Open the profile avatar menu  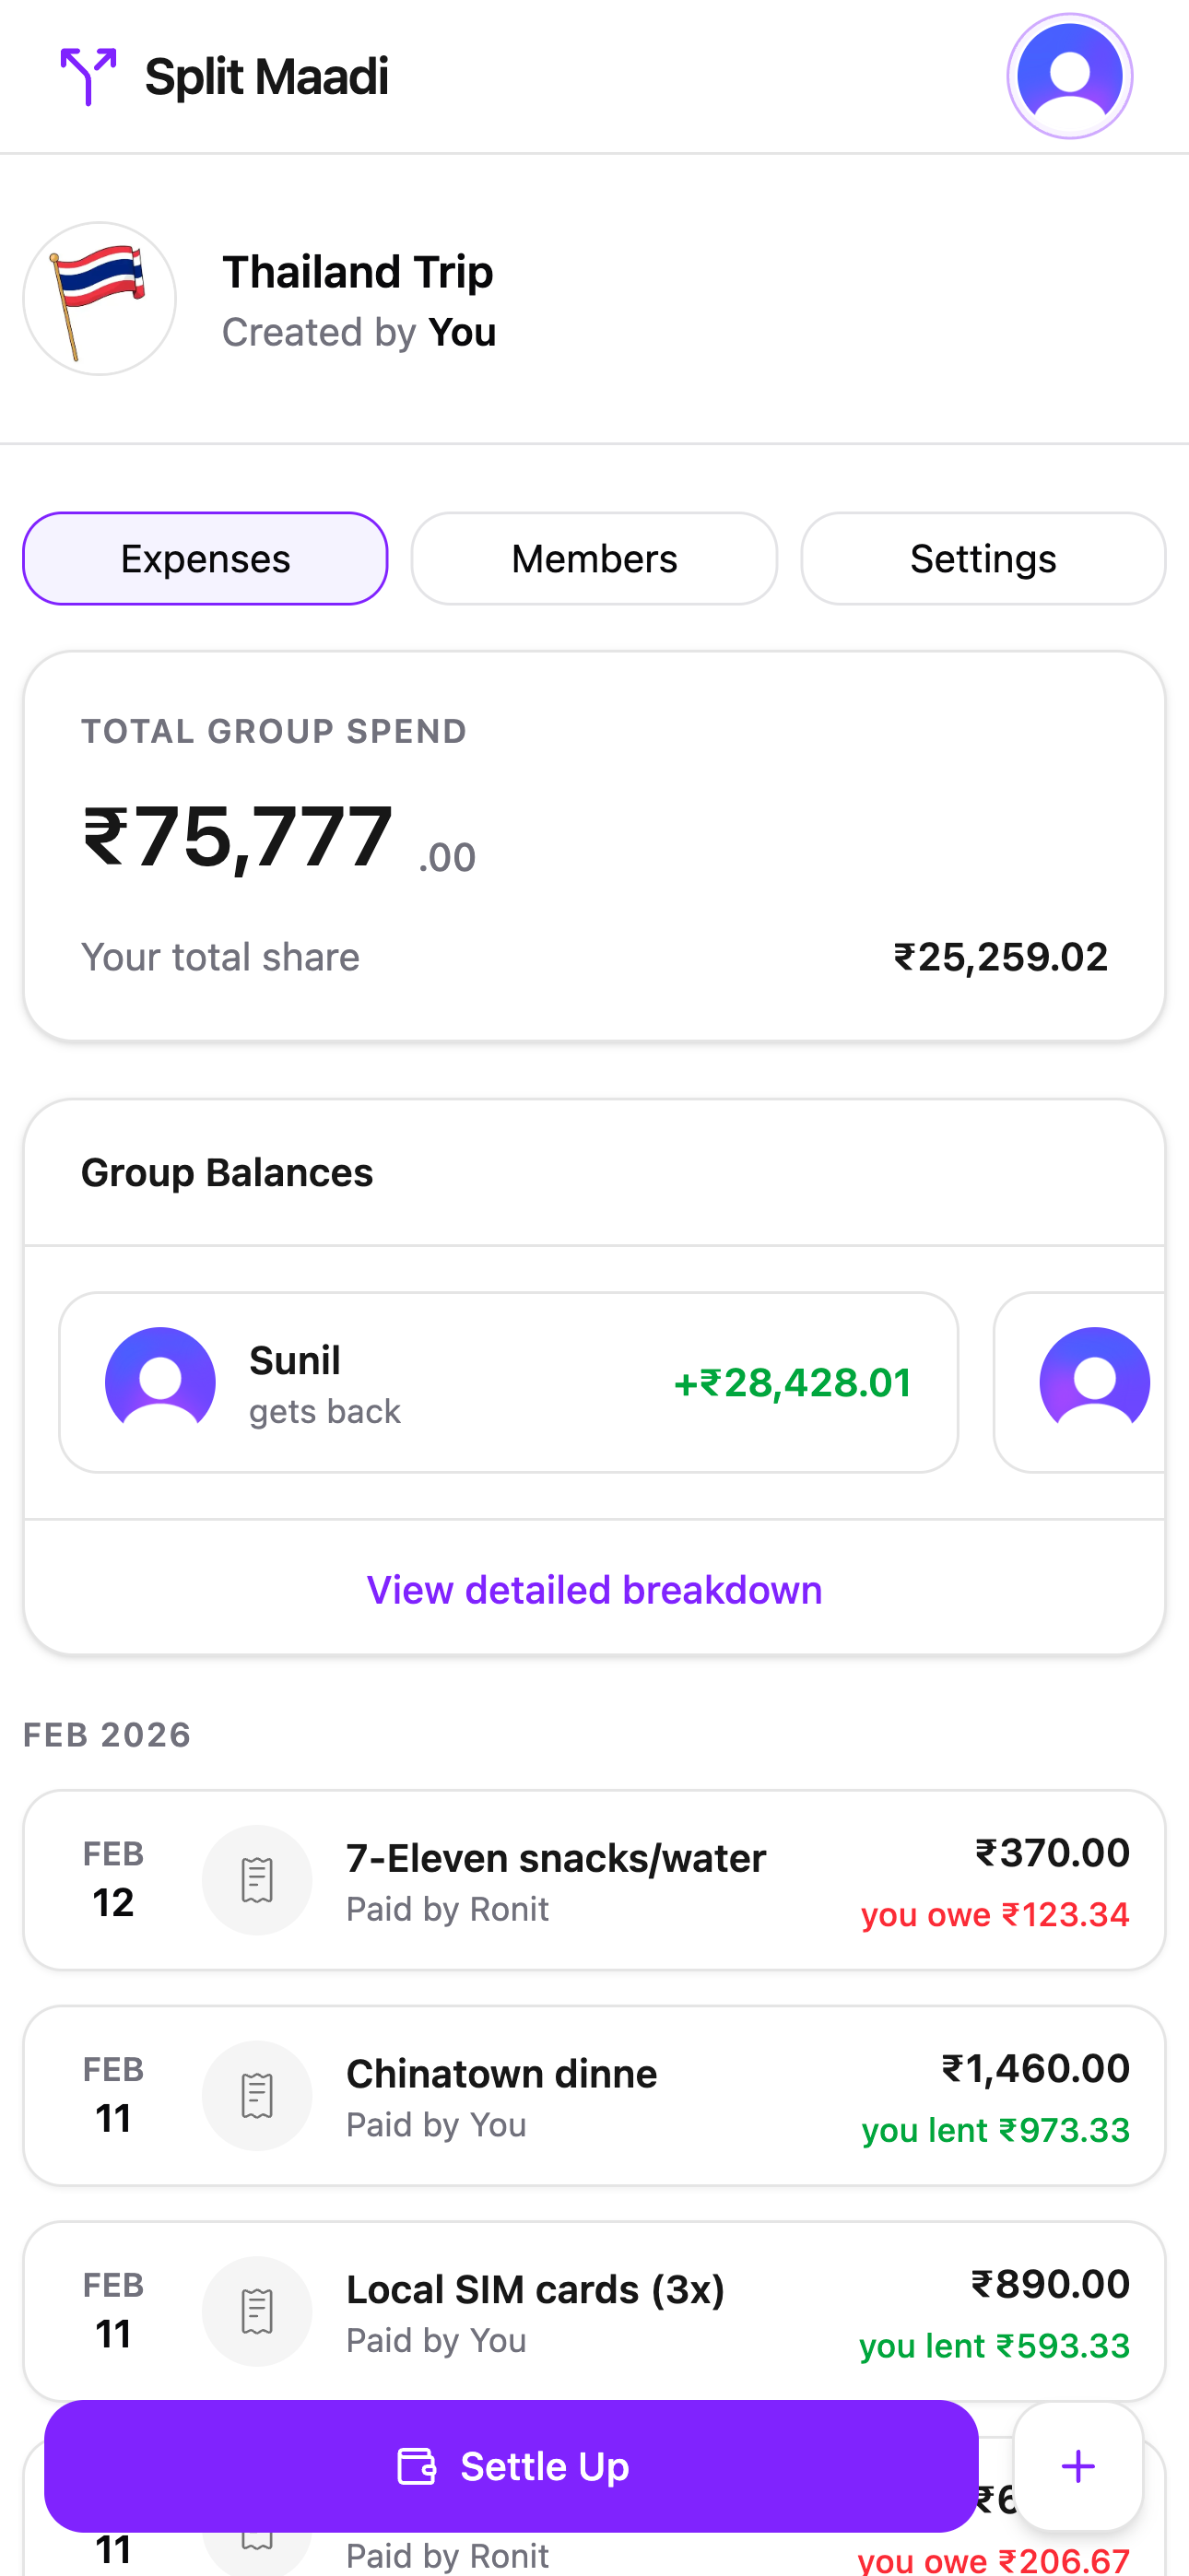[x=1069, y=76]
